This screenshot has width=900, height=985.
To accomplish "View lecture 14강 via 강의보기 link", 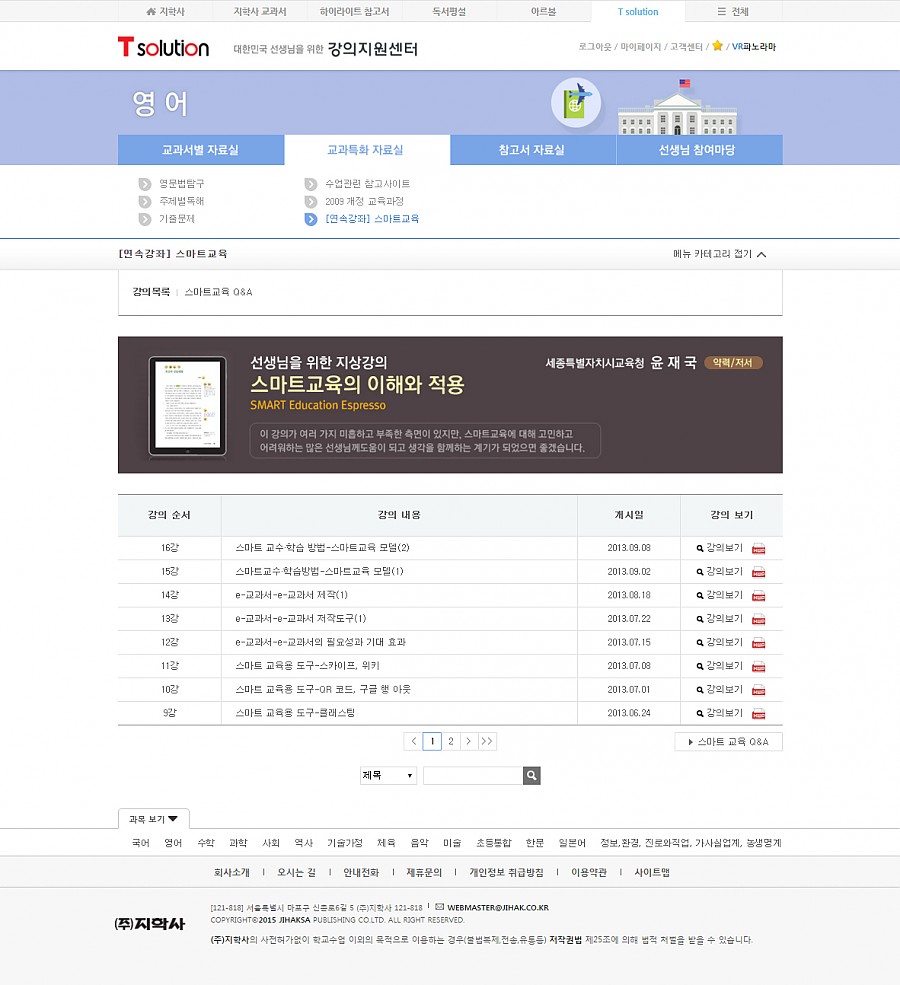I will pyautogui.click(x=720, y=595).
